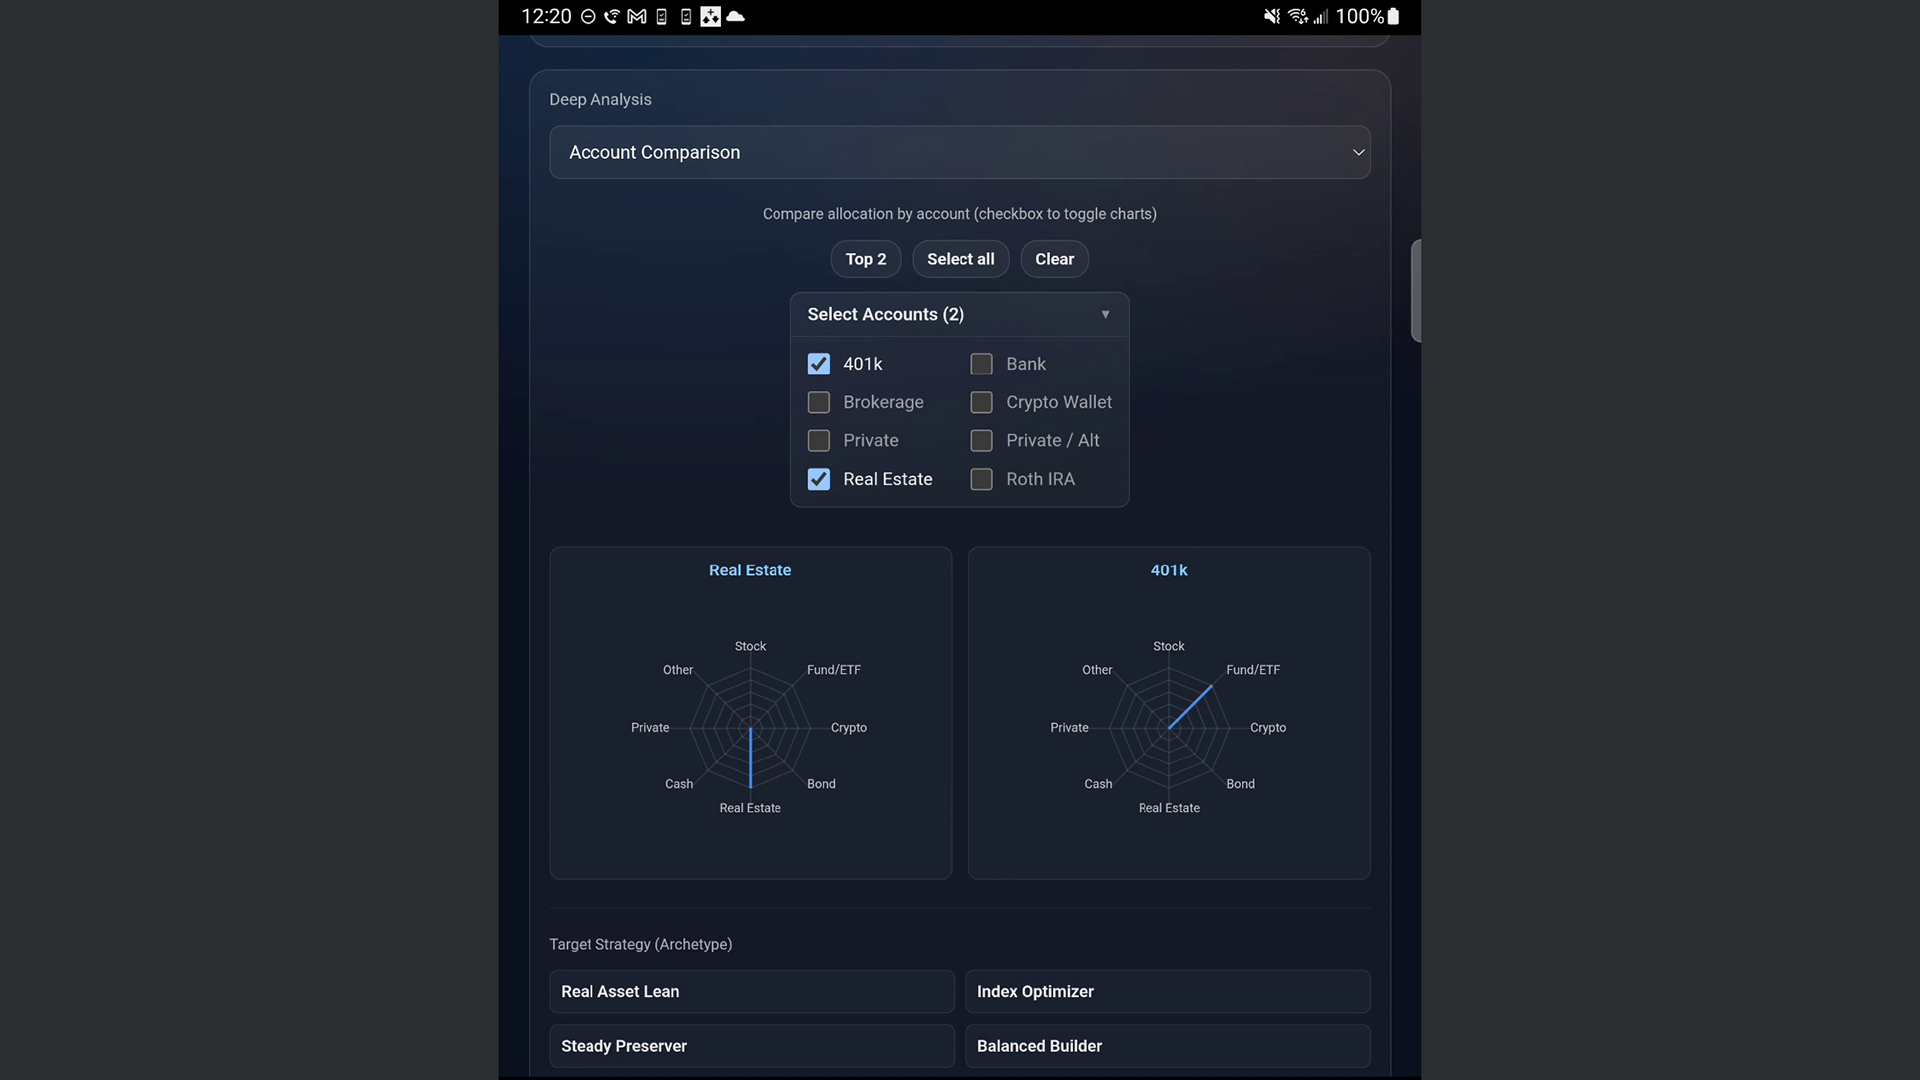The width and height of the screenshot is (1920, 1080).
Task: Choose the Real Asset Lean strategy
Action: tap(751, 991)
